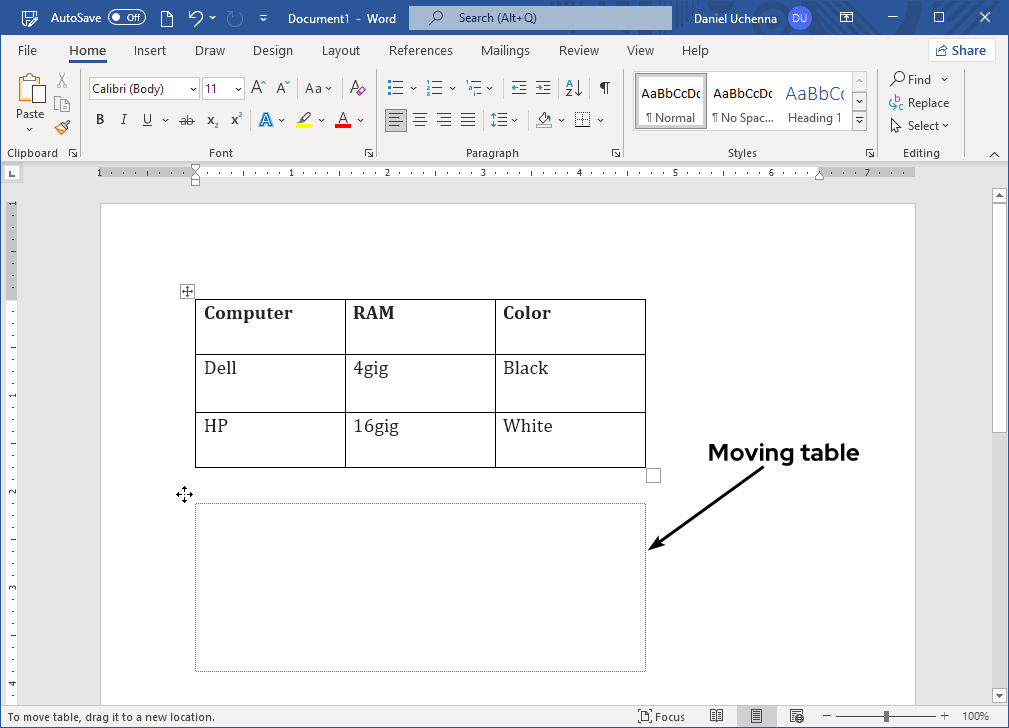Select the Read Mode view icon
Screen dimensions: 1009x728
tap(717, 716)
